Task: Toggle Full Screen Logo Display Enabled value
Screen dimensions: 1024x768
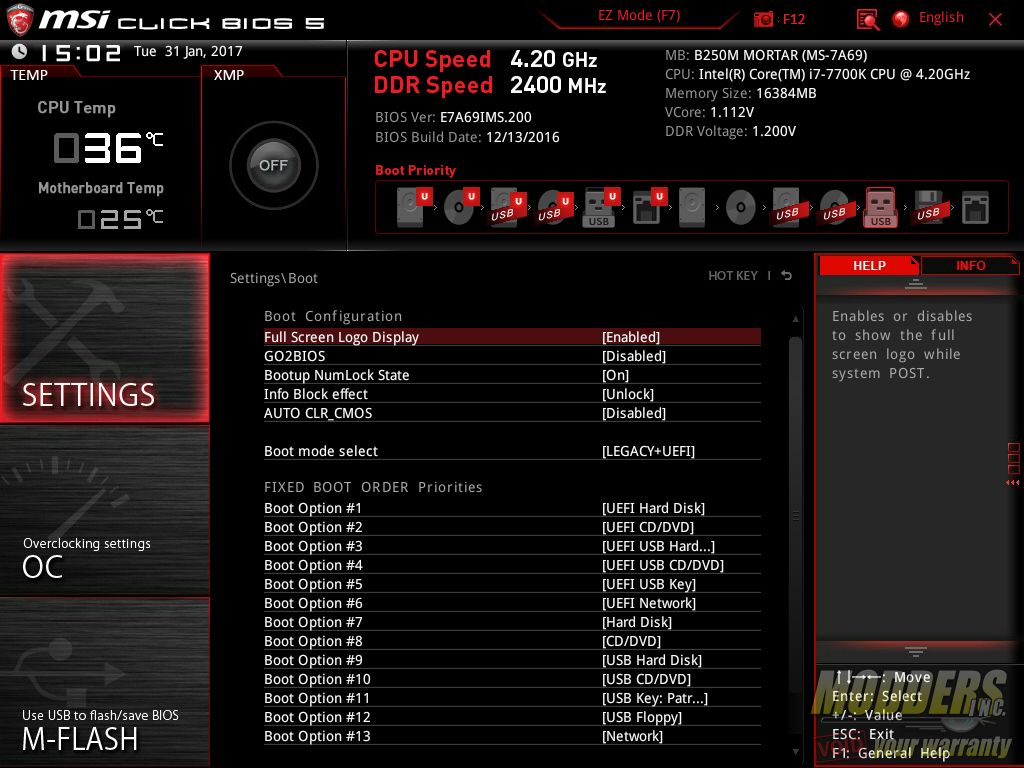Action: (630, 337)
